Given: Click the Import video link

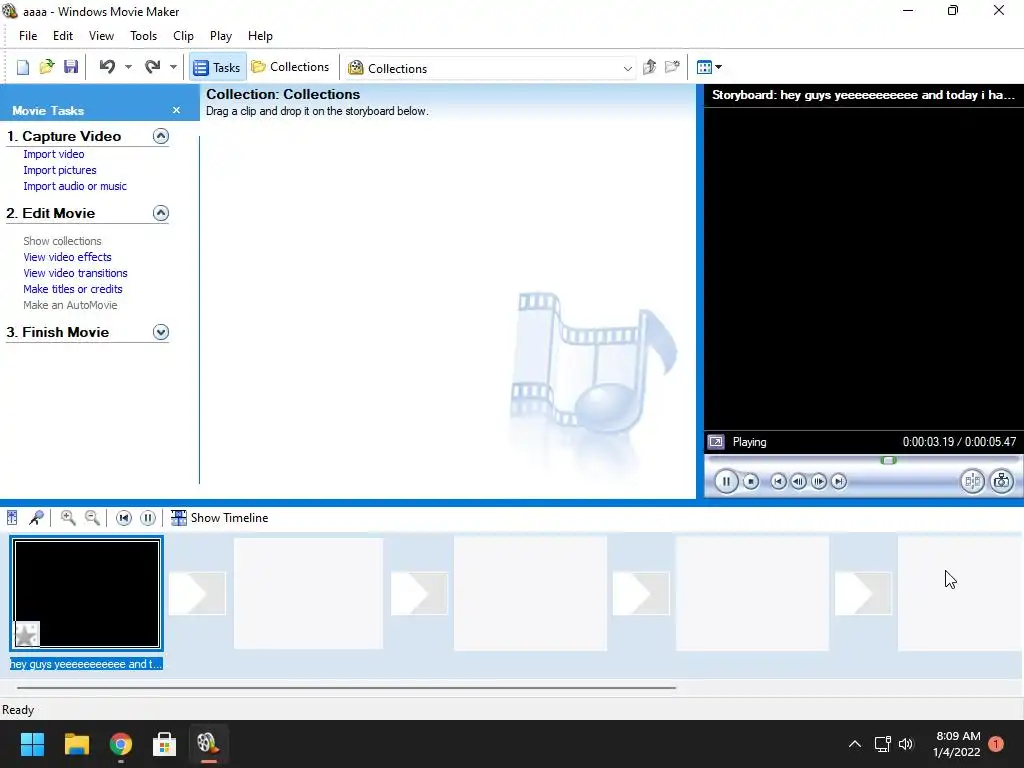Looking at the screenshot, I should coord(54,154).
